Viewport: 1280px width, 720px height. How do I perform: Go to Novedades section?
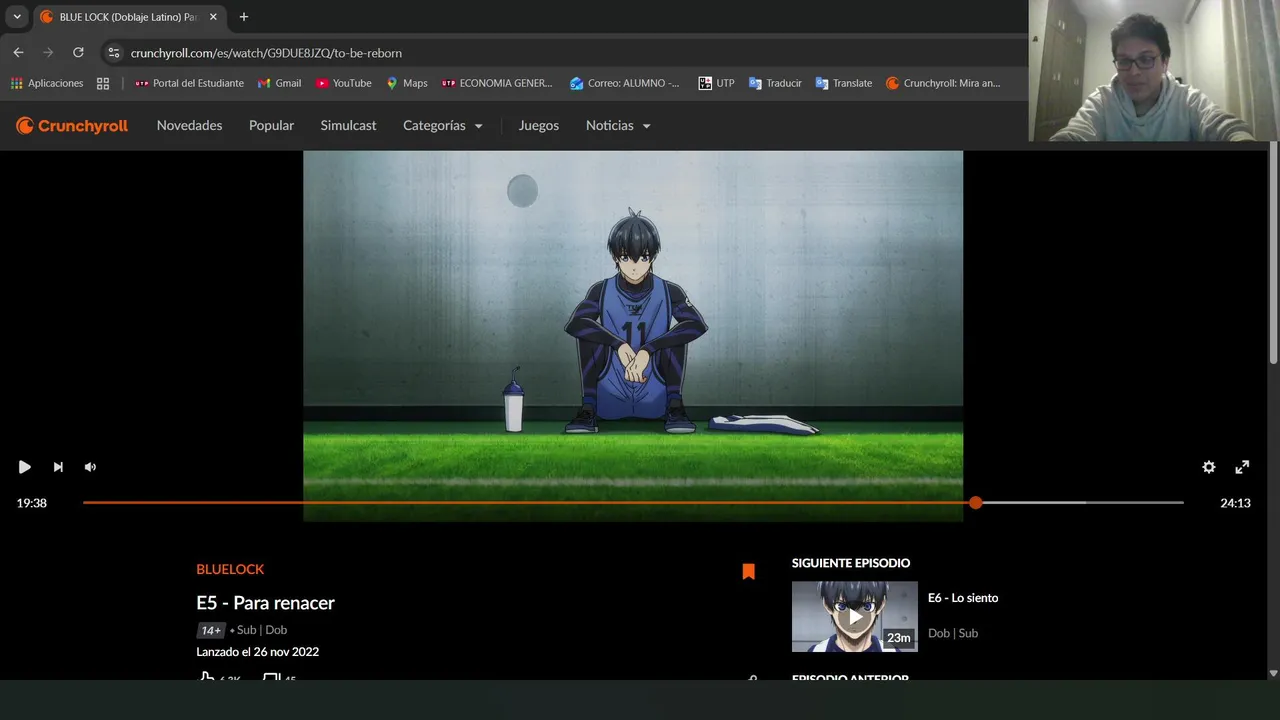click(x=189, y=125)
